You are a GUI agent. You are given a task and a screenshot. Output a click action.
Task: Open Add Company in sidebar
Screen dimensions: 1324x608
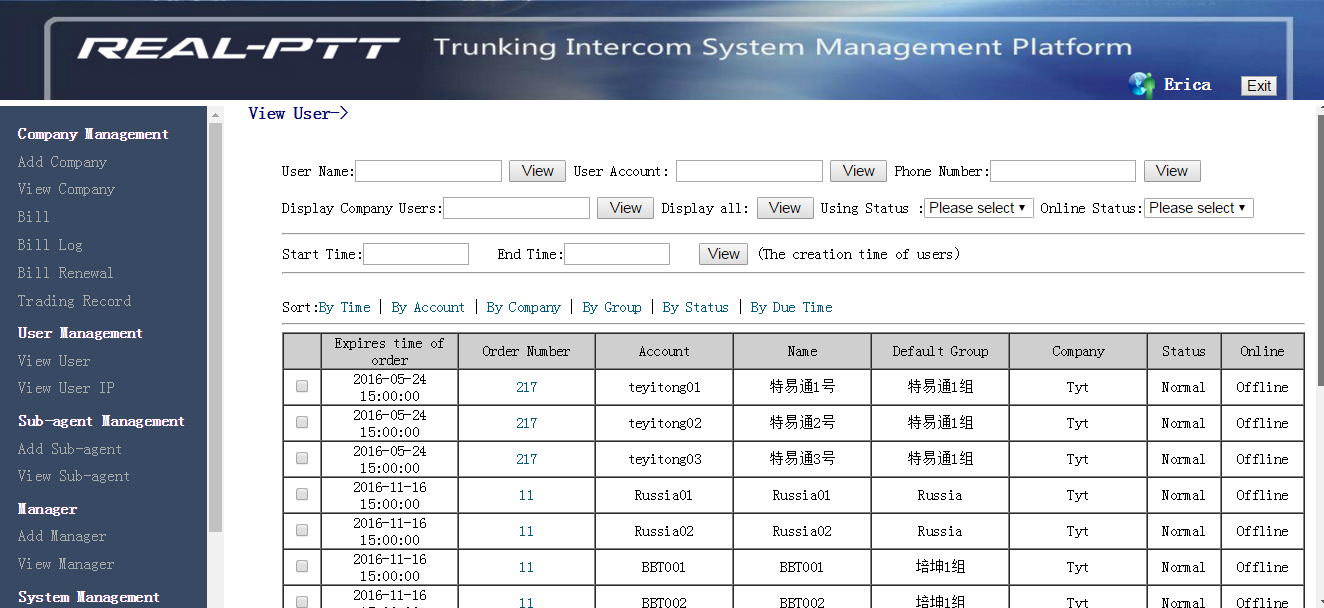[x=62, y=162]
